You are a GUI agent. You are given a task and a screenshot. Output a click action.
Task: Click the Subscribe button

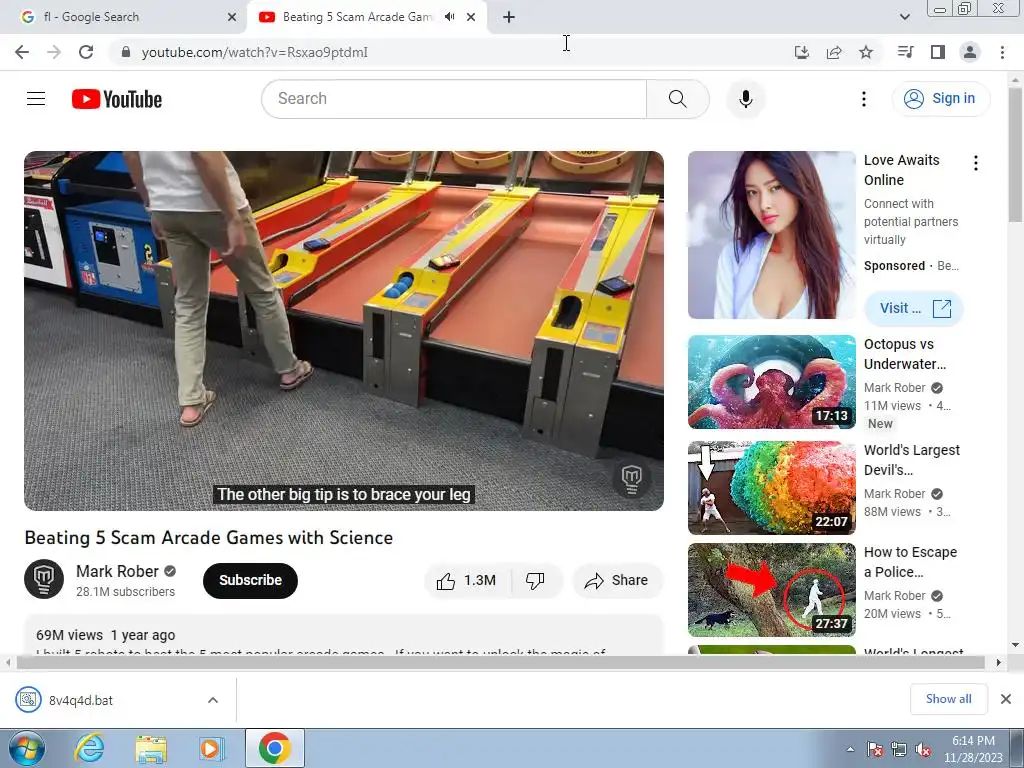(x=250, y=581)
